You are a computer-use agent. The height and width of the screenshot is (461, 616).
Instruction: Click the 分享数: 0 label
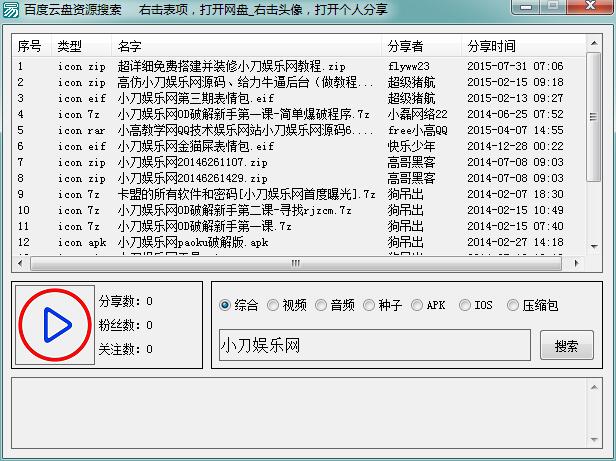click(126, 301)
